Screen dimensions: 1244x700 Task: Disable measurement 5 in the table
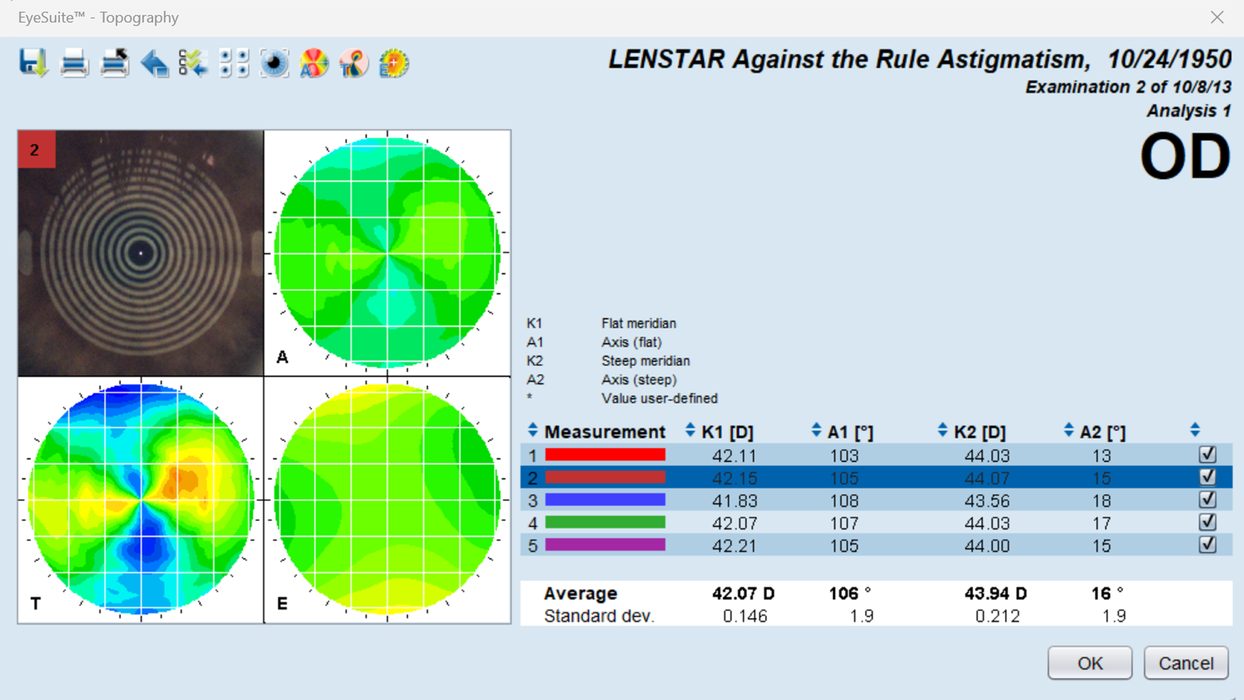[x=1208, y=545]
